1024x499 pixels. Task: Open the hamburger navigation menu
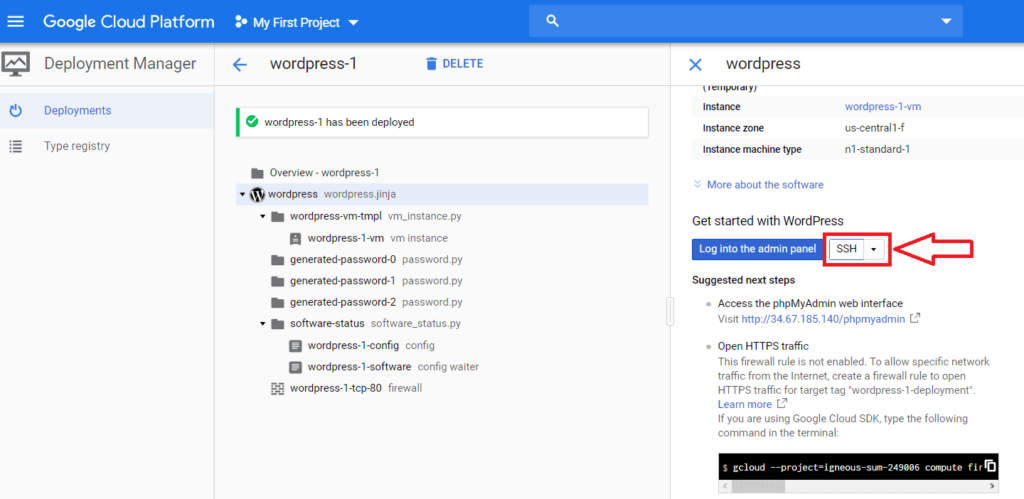pyautogui.click(x=15, y=22)
